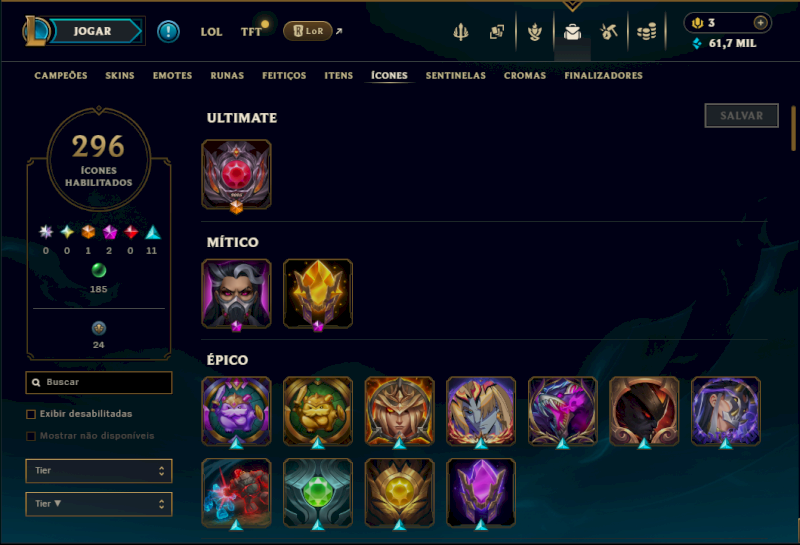Select the Ultimate red gem summoner icon
The image size is (800, 545).
click(236, 175)
